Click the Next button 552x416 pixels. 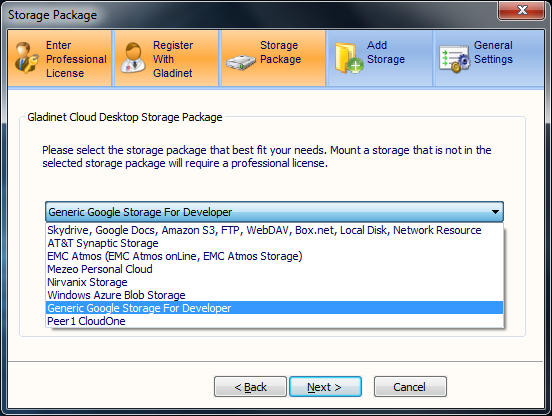coord(325,387)
